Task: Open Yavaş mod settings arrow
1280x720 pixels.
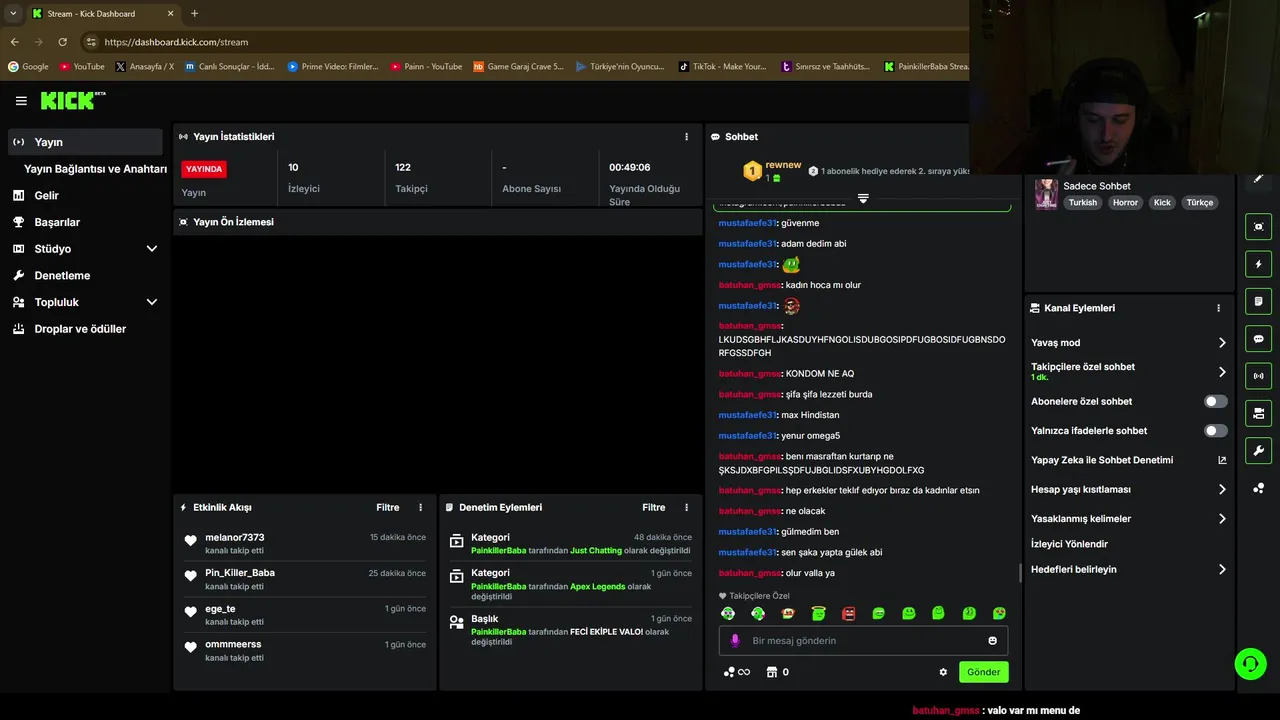Action: click(1222, 343)
